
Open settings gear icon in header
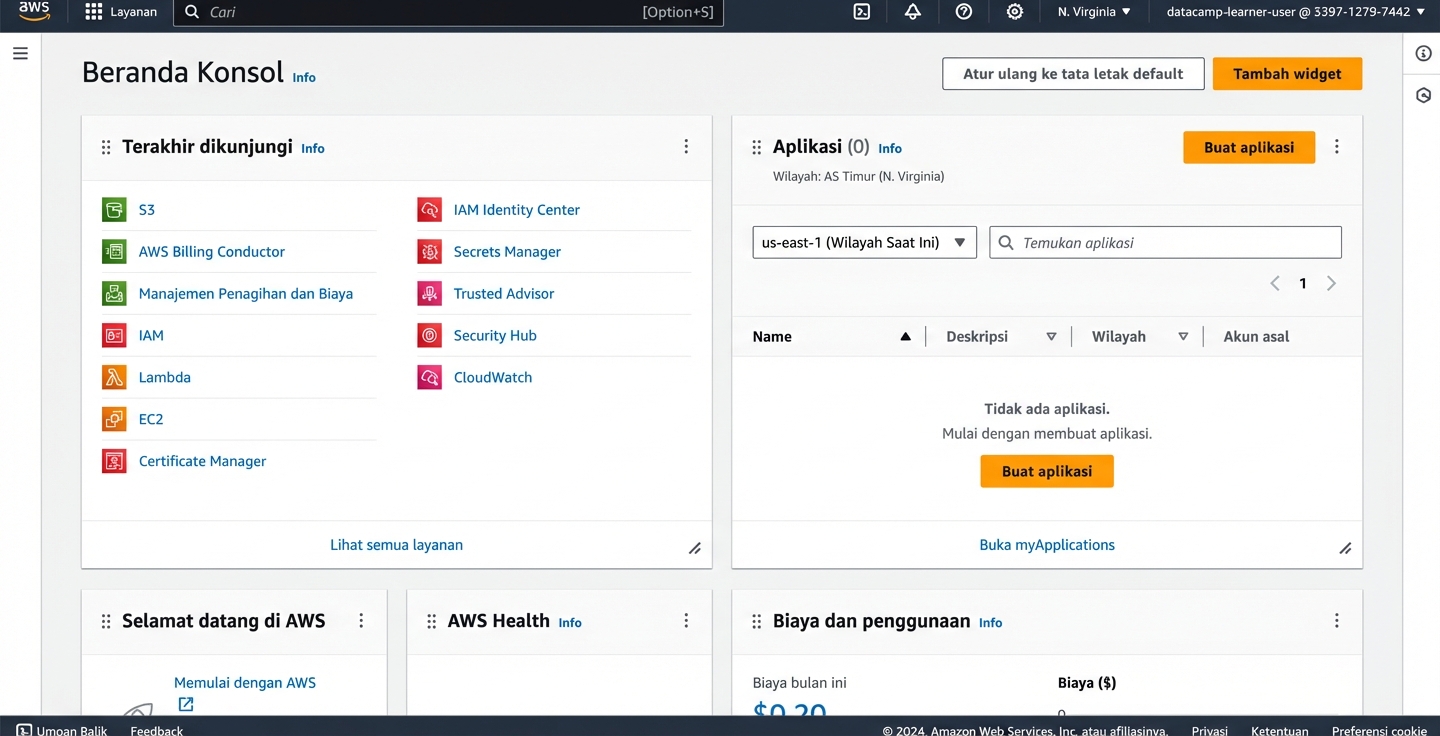pos(1014,12)
